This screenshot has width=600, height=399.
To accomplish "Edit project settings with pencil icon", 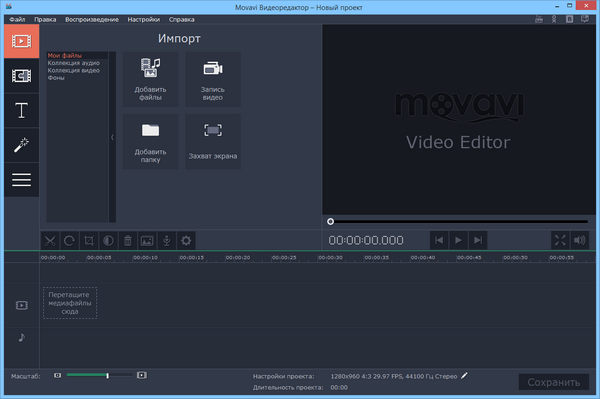I will pyautogui.click(x=464, y=376).
